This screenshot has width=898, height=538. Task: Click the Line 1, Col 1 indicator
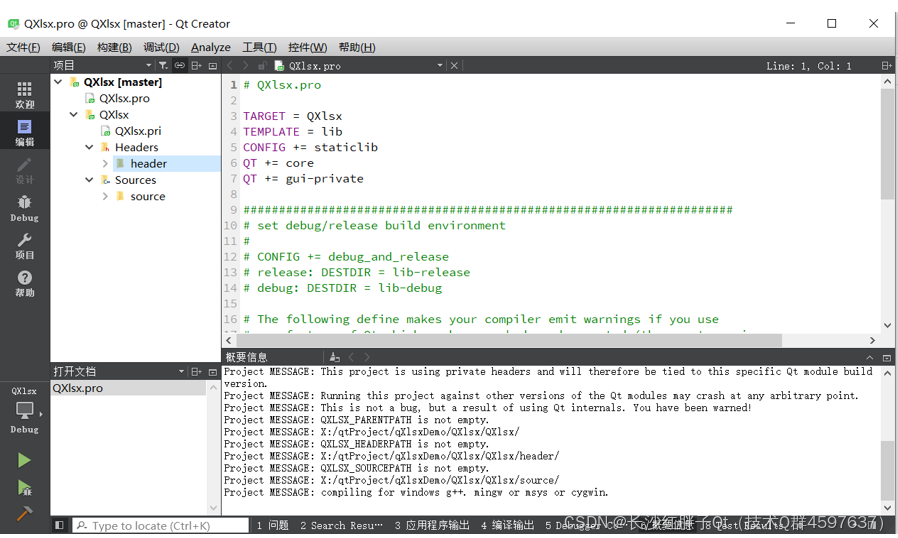809,66
